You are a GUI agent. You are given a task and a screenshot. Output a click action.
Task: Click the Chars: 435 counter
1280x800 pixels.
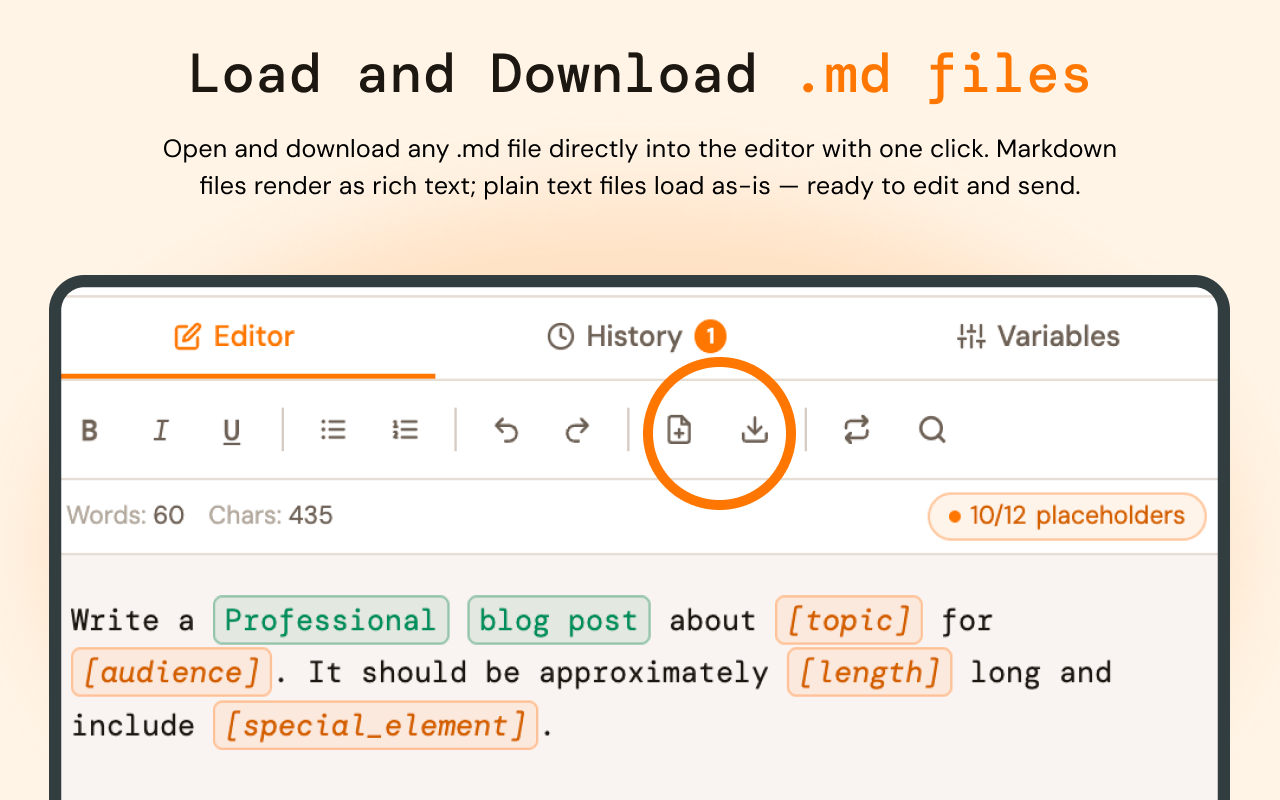(271, 516)
